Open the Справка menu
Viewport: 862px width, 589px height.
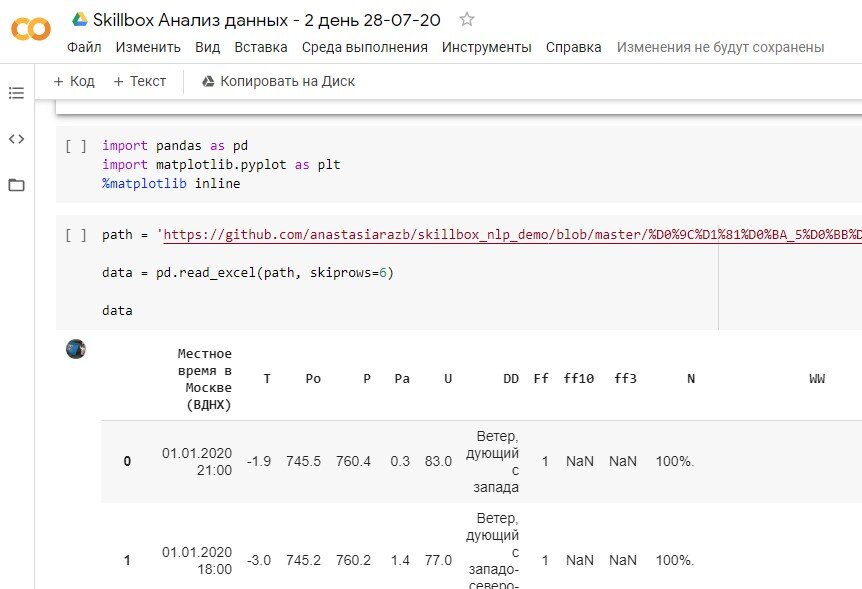(x=573, y=47)
